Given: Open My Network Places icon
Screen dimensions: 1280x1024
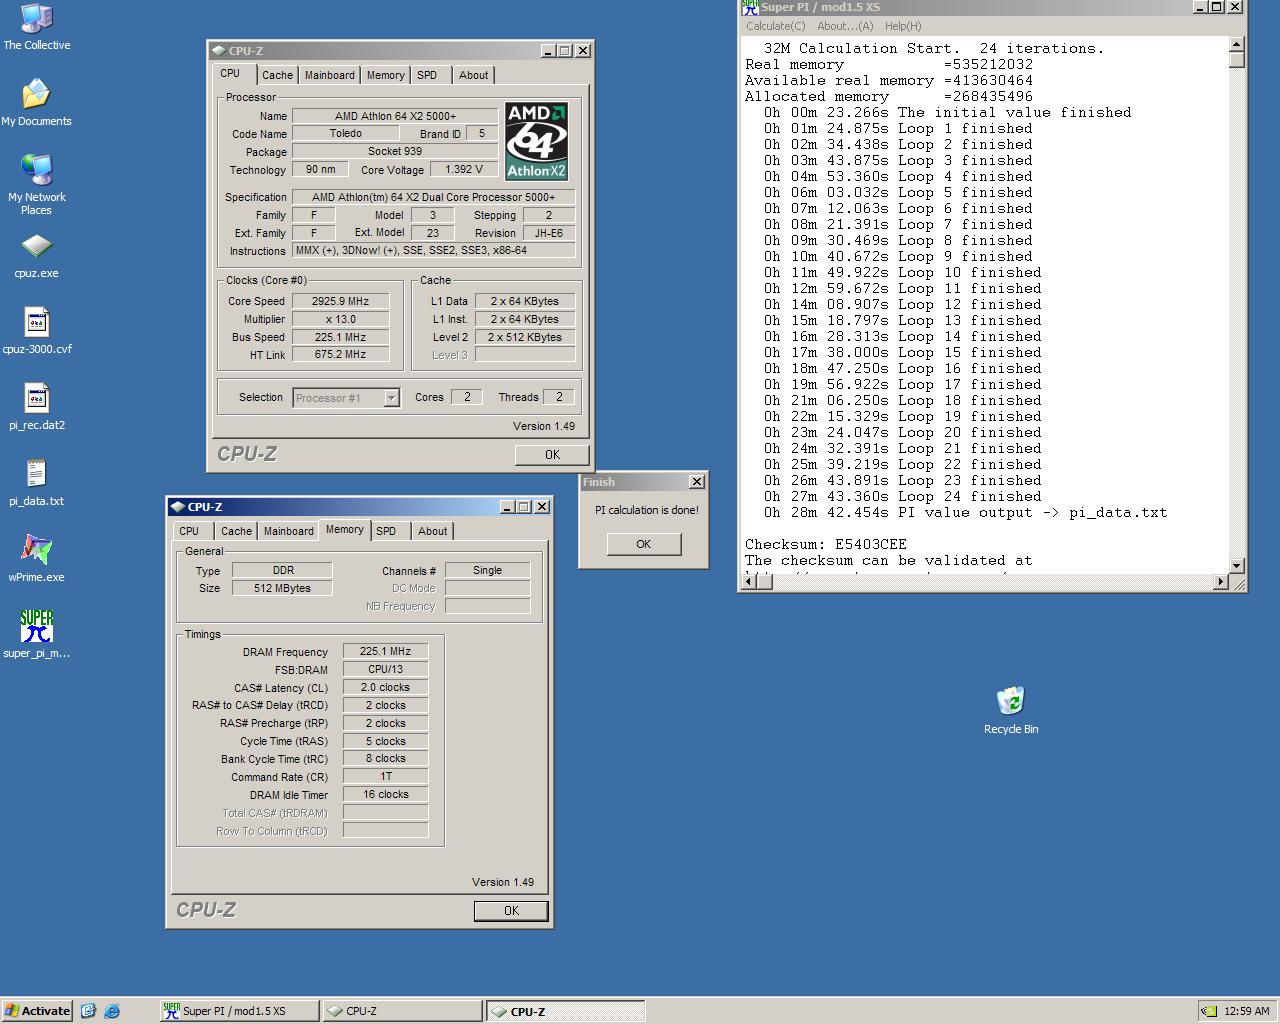Looking at the screenshot, I should (x=37, y=185).
